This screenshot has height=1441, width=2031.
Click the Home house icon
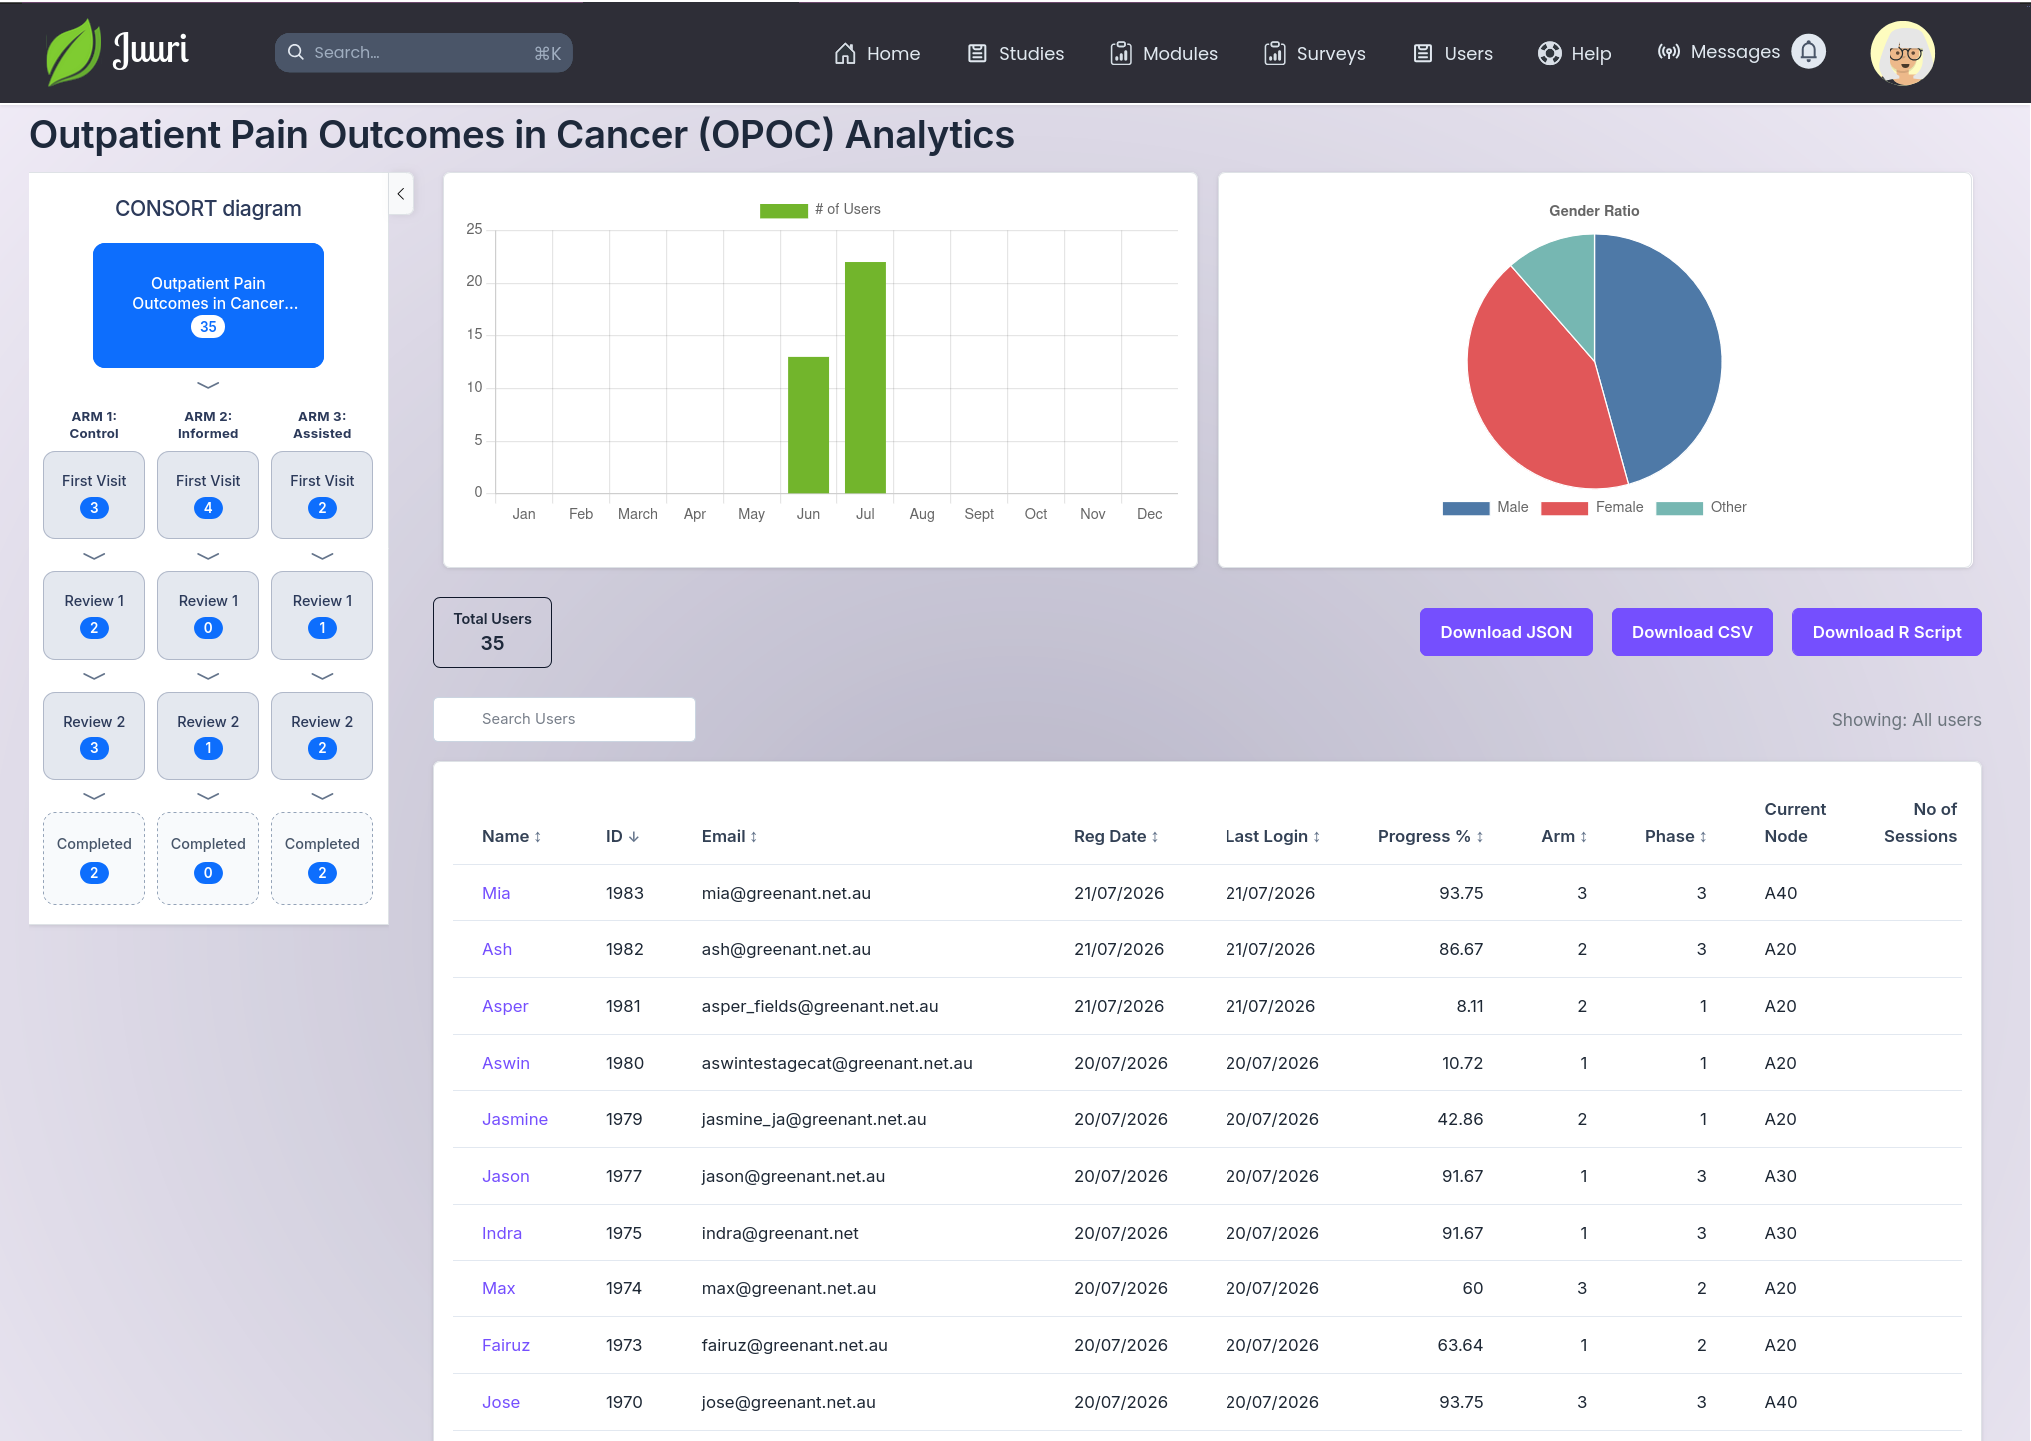(x=845, y=53)
